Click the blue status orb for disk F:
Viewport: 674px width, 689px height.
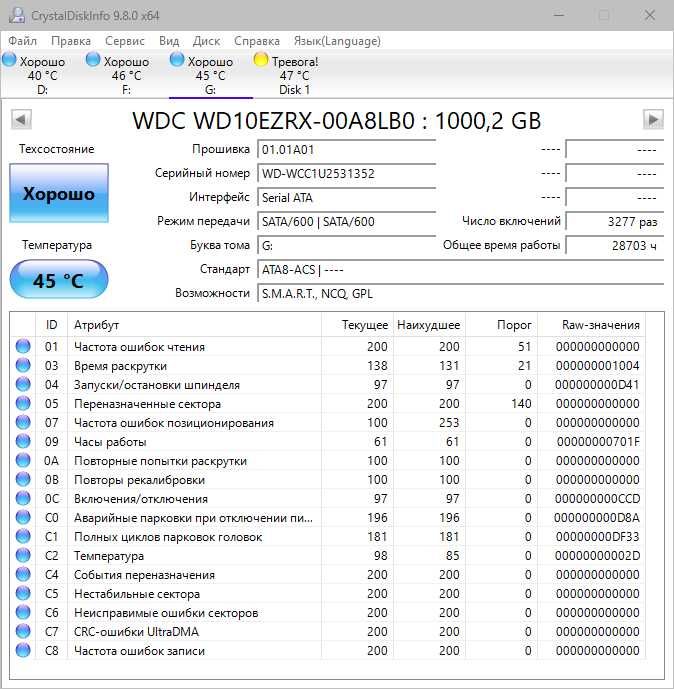pos(93,59)
